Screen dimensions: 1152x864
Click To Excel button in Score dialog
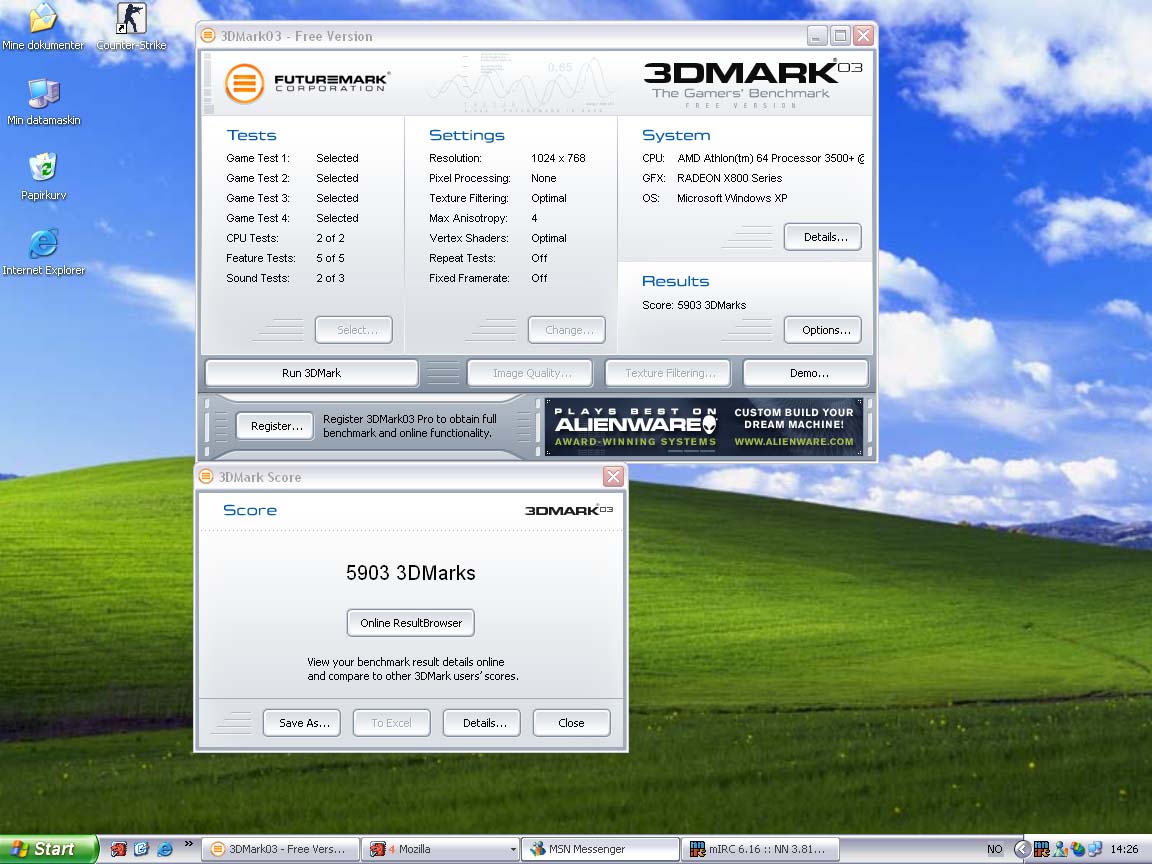pyautogui.click(x=392, y=722)
